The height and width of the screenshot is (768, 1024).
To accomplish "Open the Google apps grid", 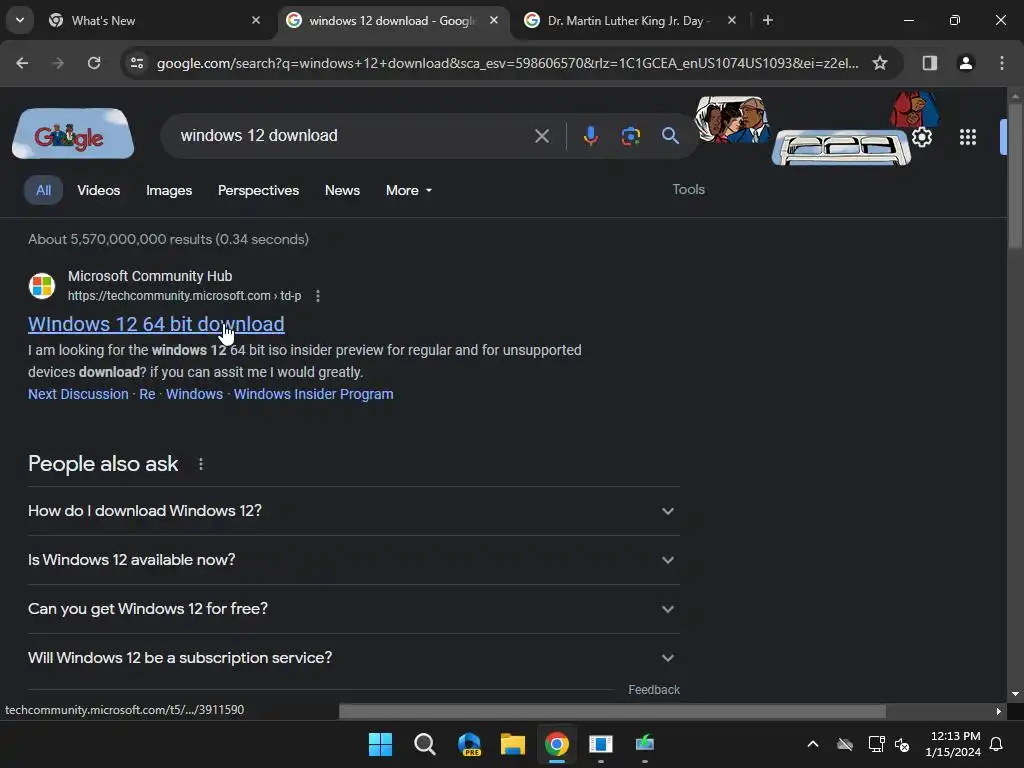I will click(968, 137).
